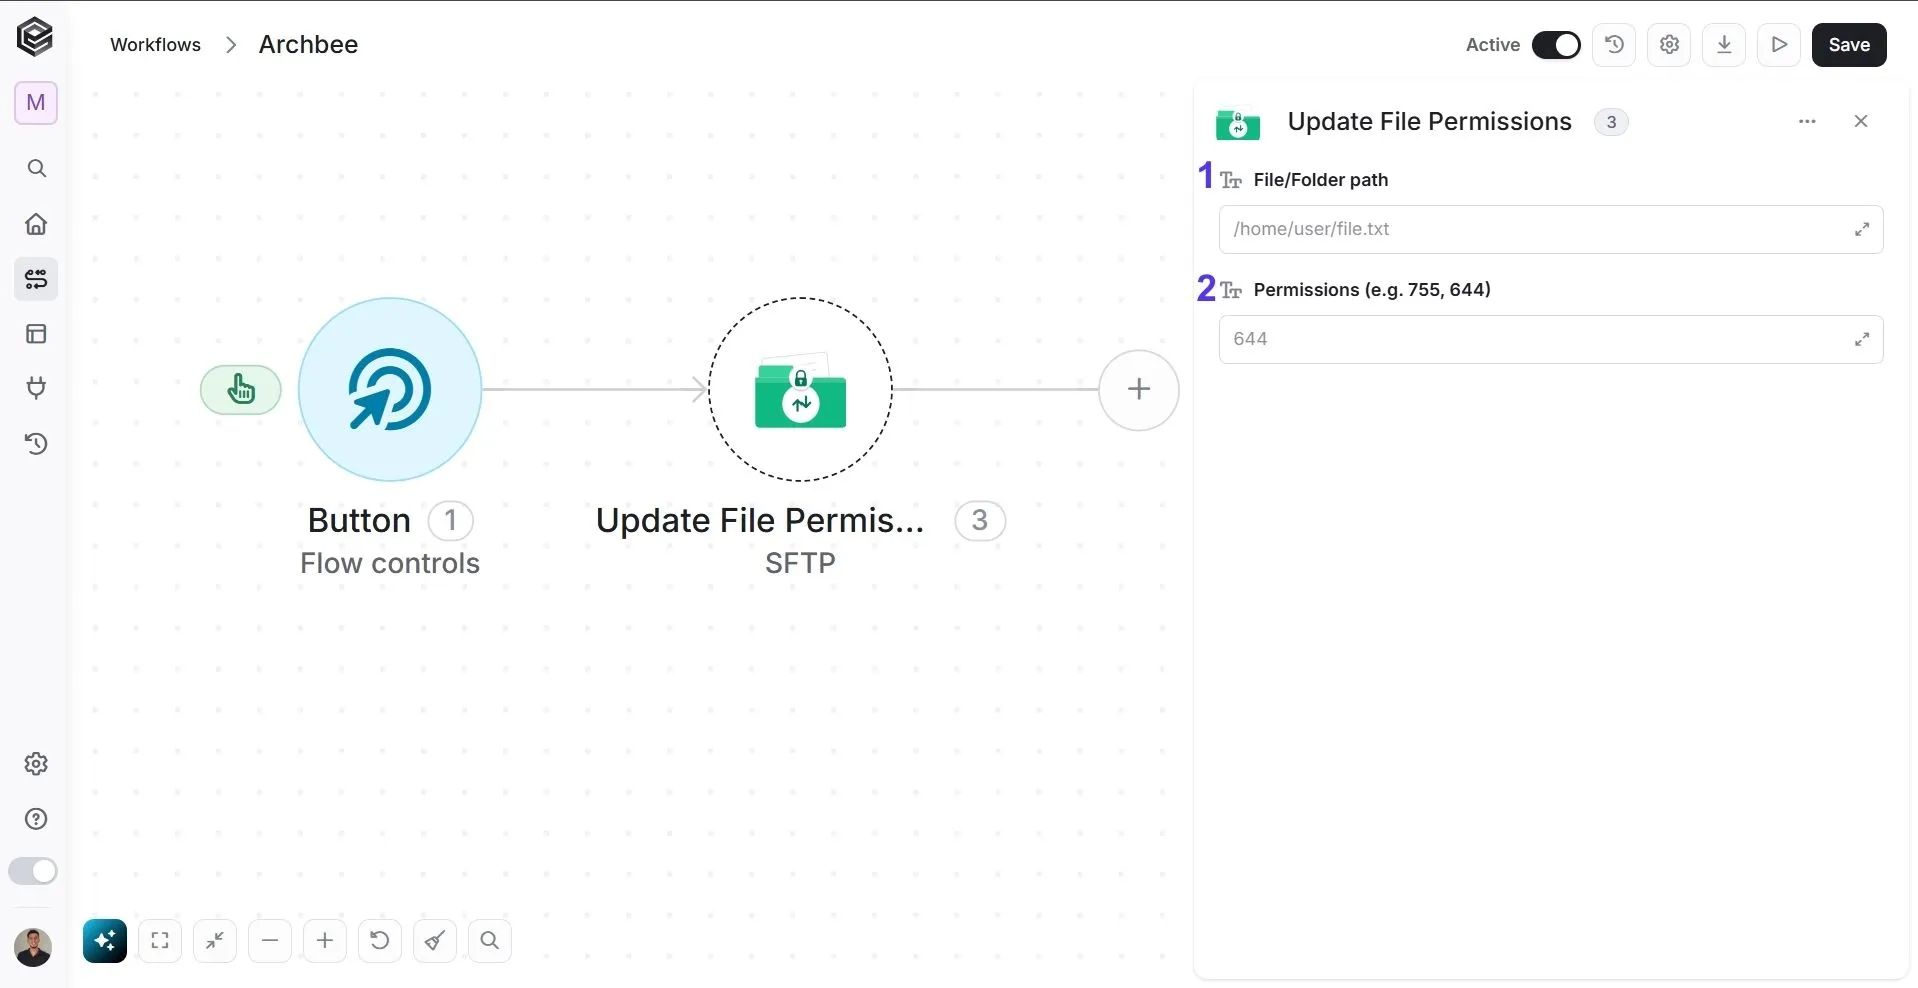Open the logo in the top-left corner
The height and width of the screenshot is (988, 1918).
[35, 37]
